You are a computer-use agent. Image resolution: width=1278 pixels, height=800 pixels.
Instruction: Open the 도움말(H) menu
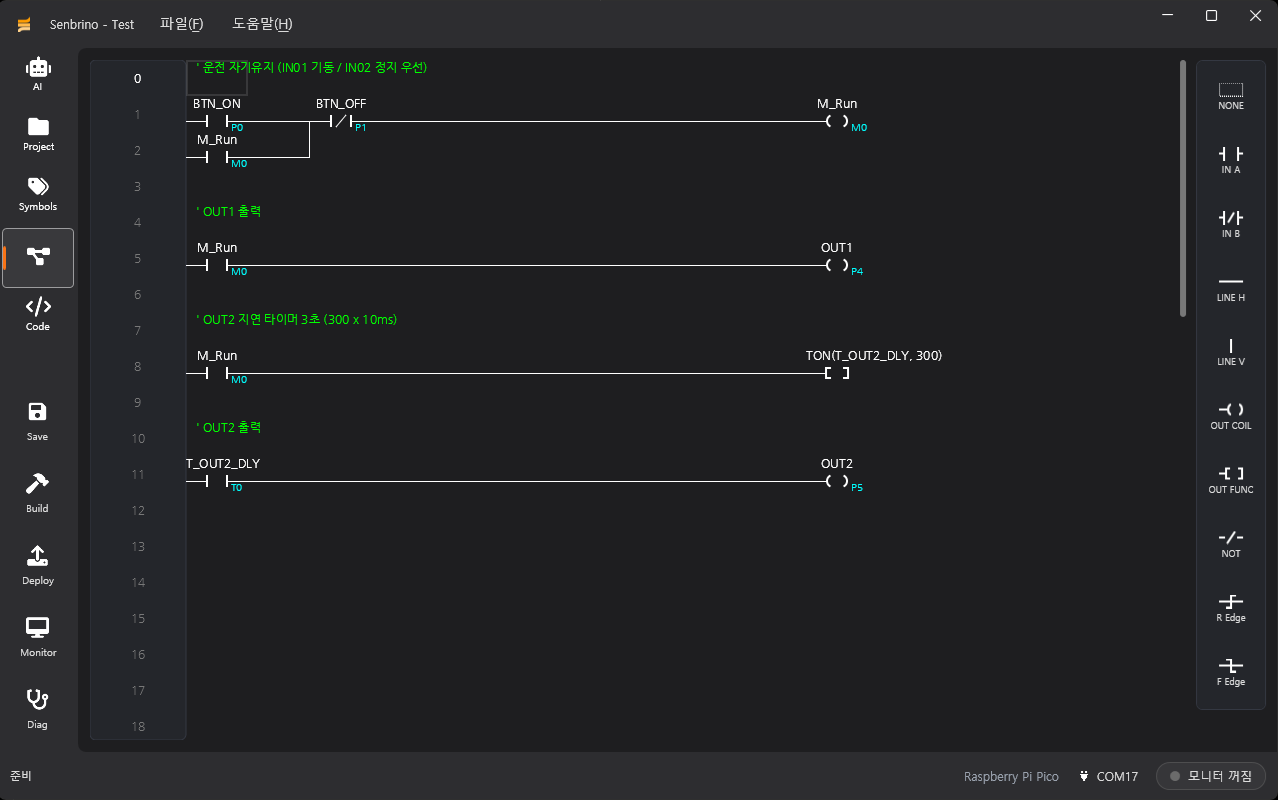point(263,24)
